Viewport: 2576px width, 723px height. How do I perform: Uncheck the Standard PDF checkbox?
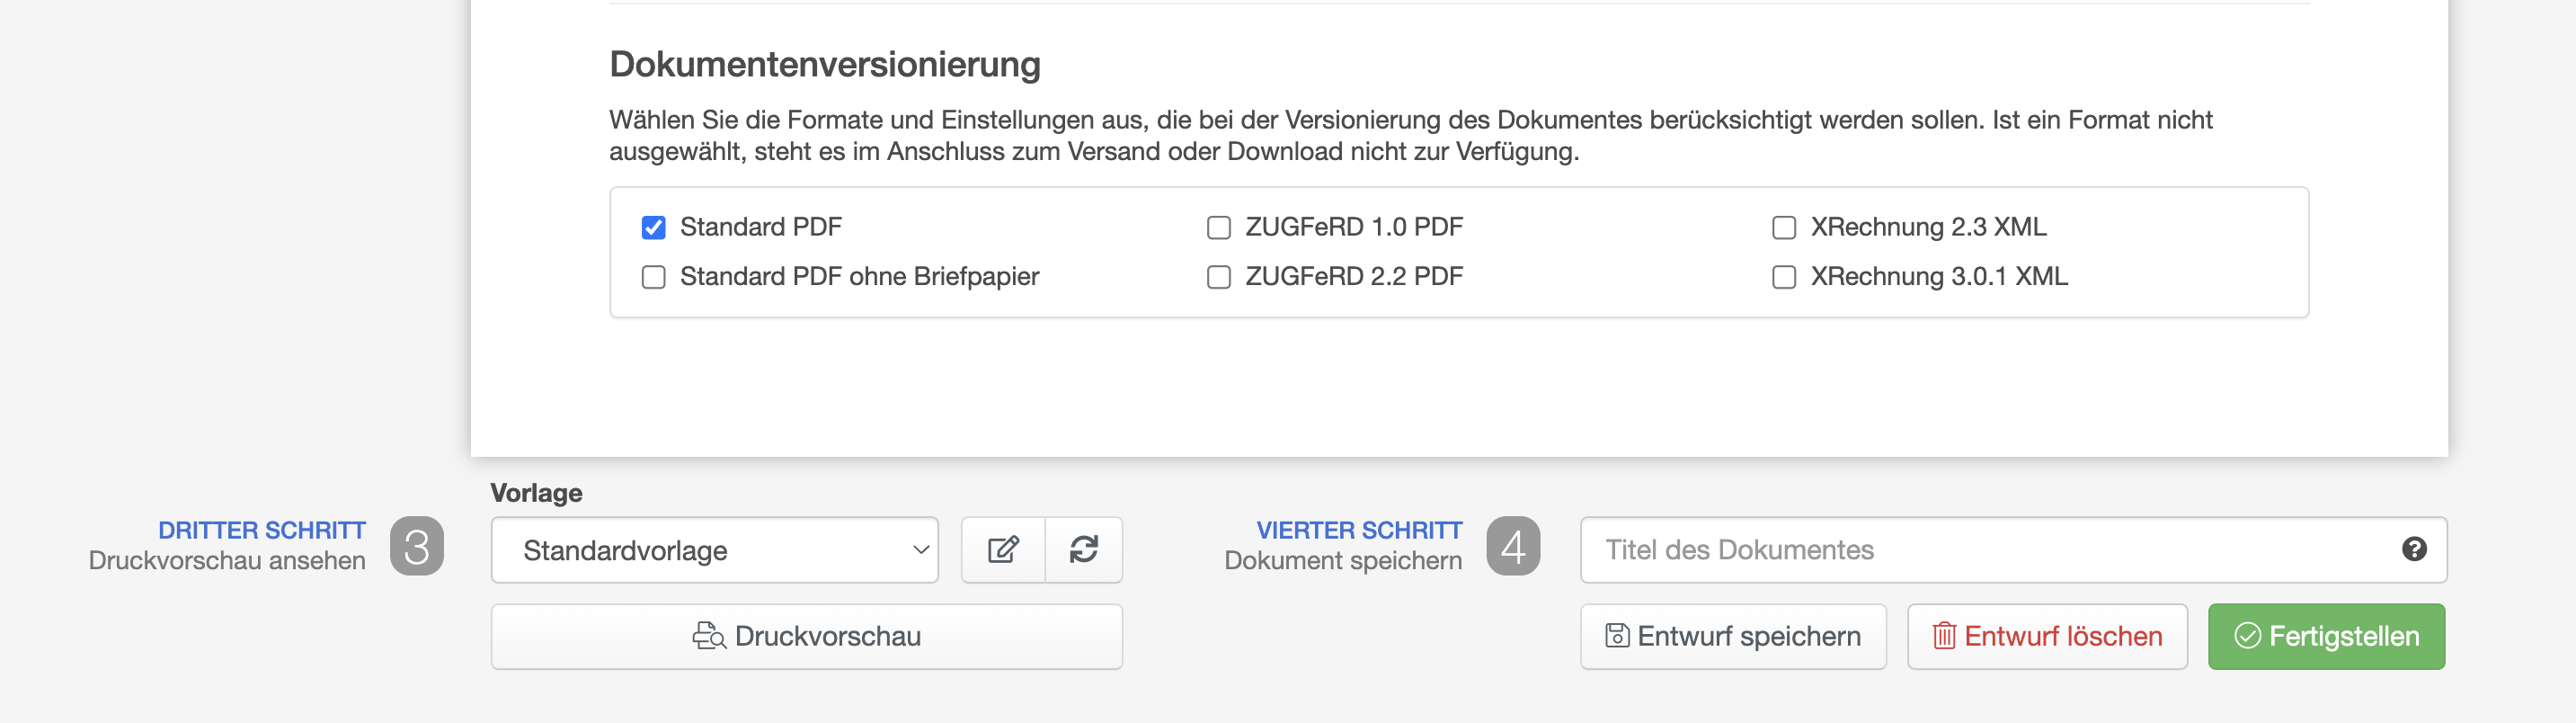(x=654, y=228)
